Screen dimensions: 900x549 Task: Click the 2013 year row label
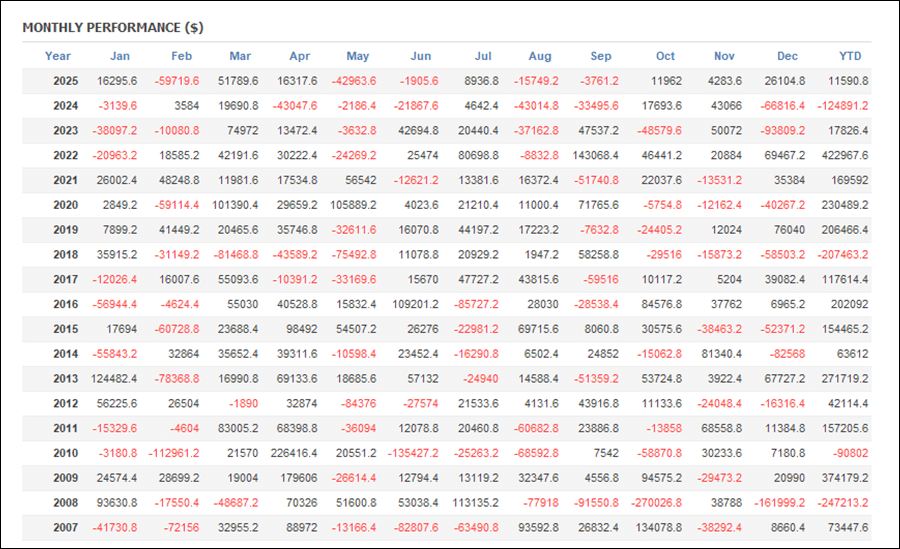point(66,381)
